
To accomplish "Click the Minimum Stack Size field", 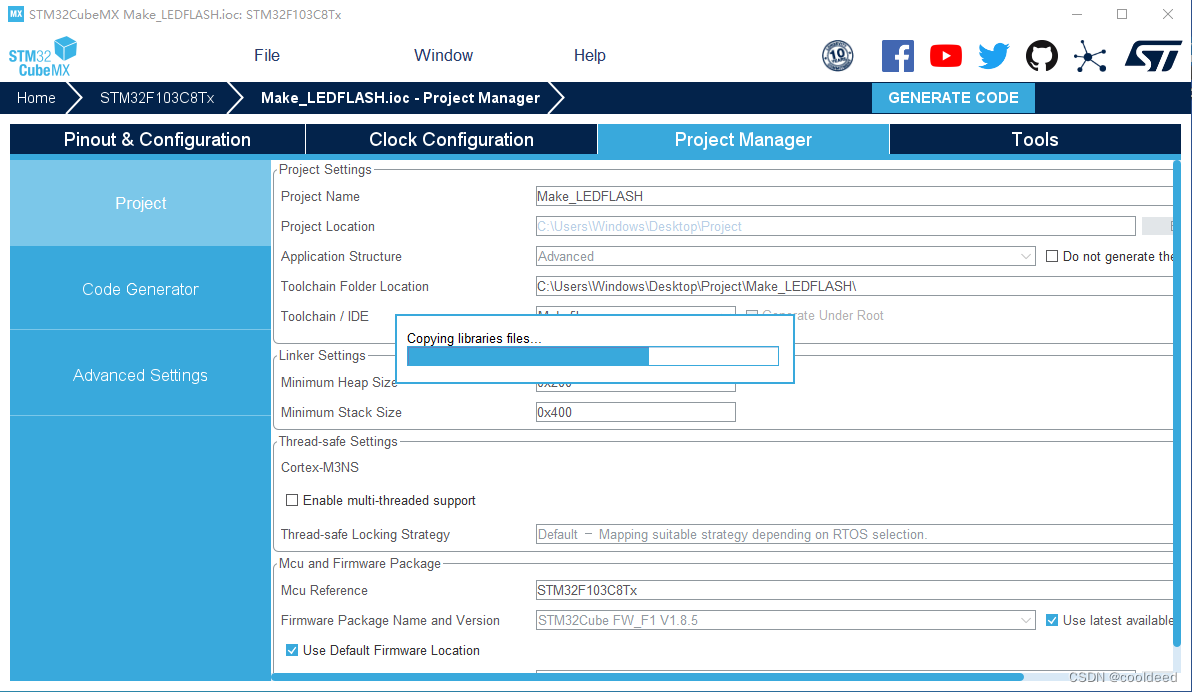I will click(636, 412).
